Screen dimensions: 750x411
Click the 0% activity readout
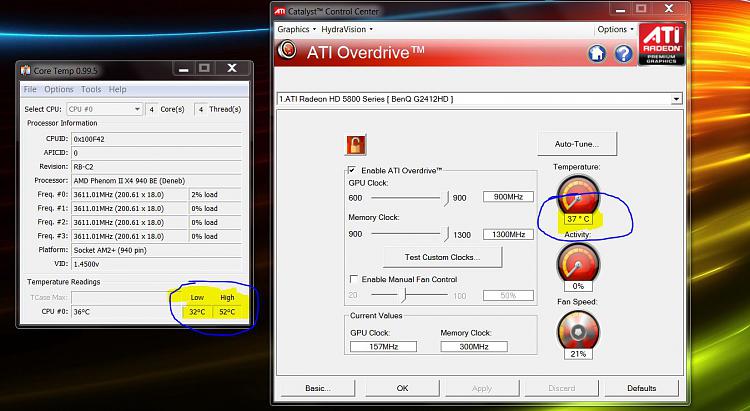(x=578, y=286)
